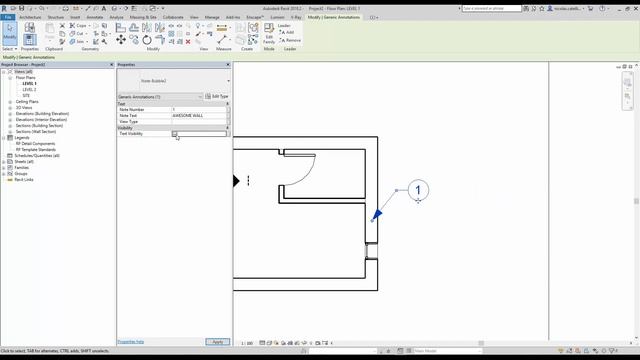This screenshot has height=360, width=640.
Task: Expand the Ceiling Plans node
Action: pyautogui.click(x=10, y=102)
